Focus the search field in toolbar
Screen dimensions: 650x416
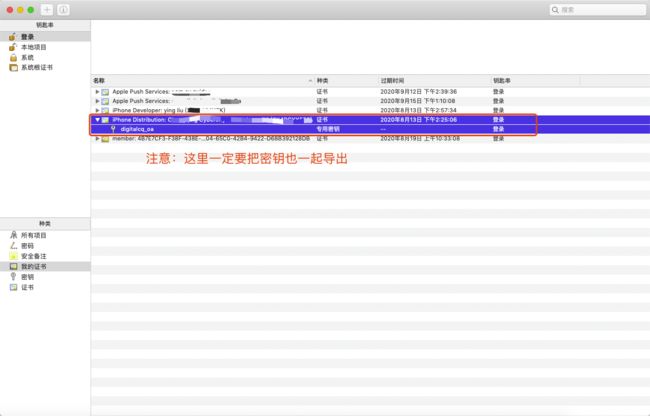(597, 10)
